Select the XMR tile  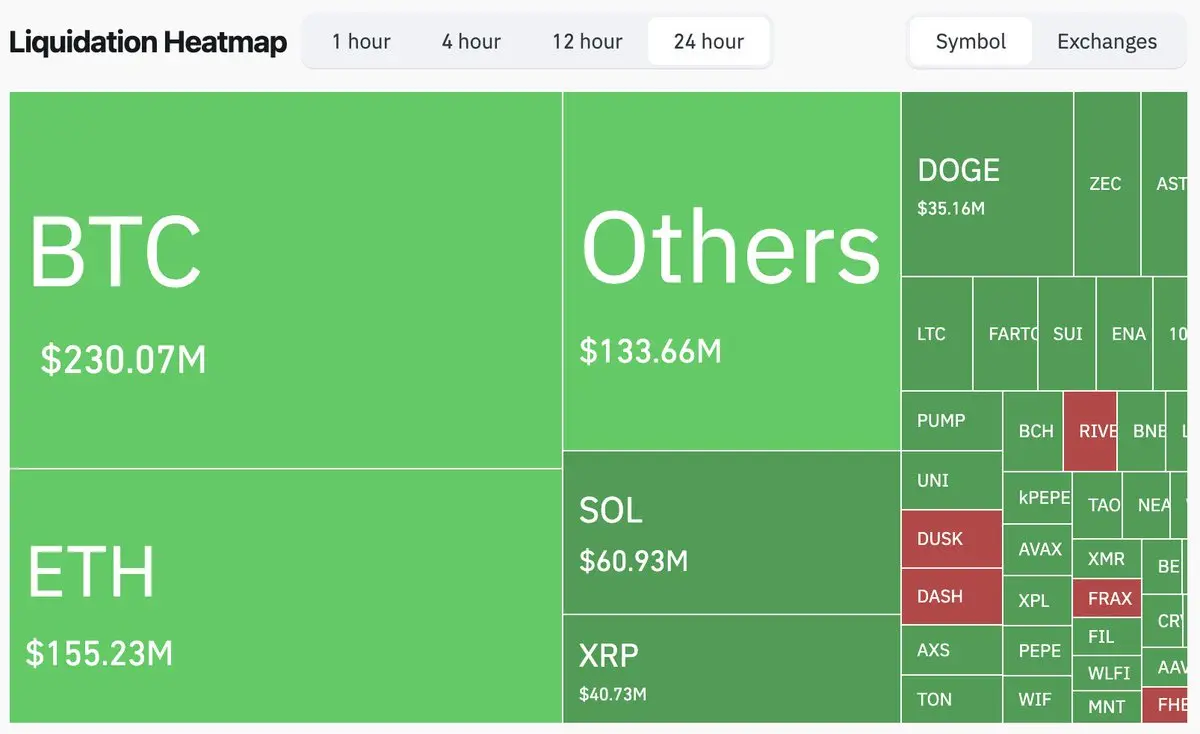[1107, 559]
